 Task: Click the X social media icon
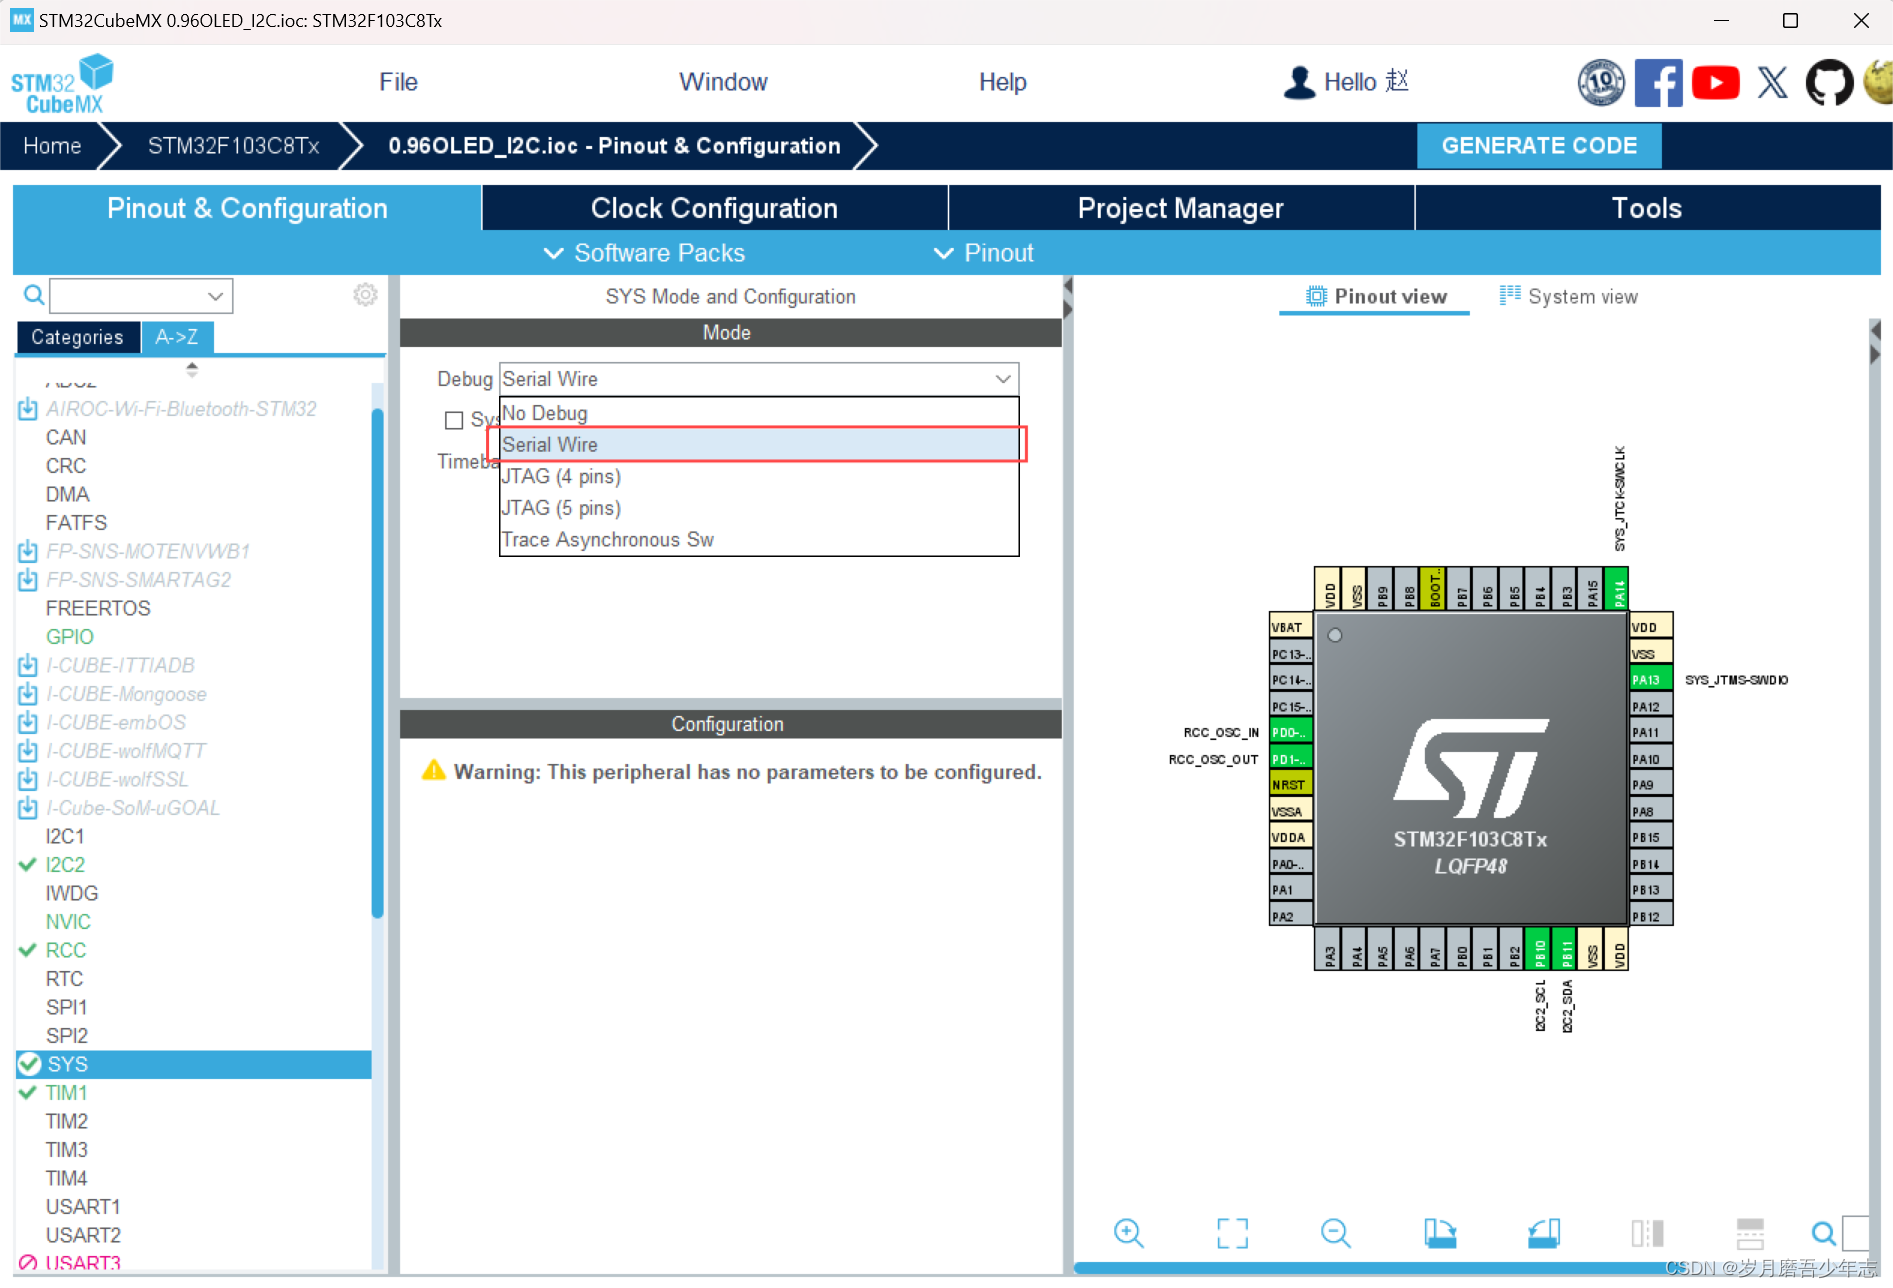pos(1772,82)
